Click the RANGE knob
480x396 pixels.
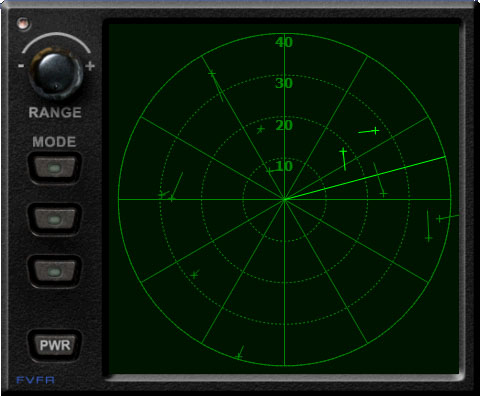tap(56, 73)
